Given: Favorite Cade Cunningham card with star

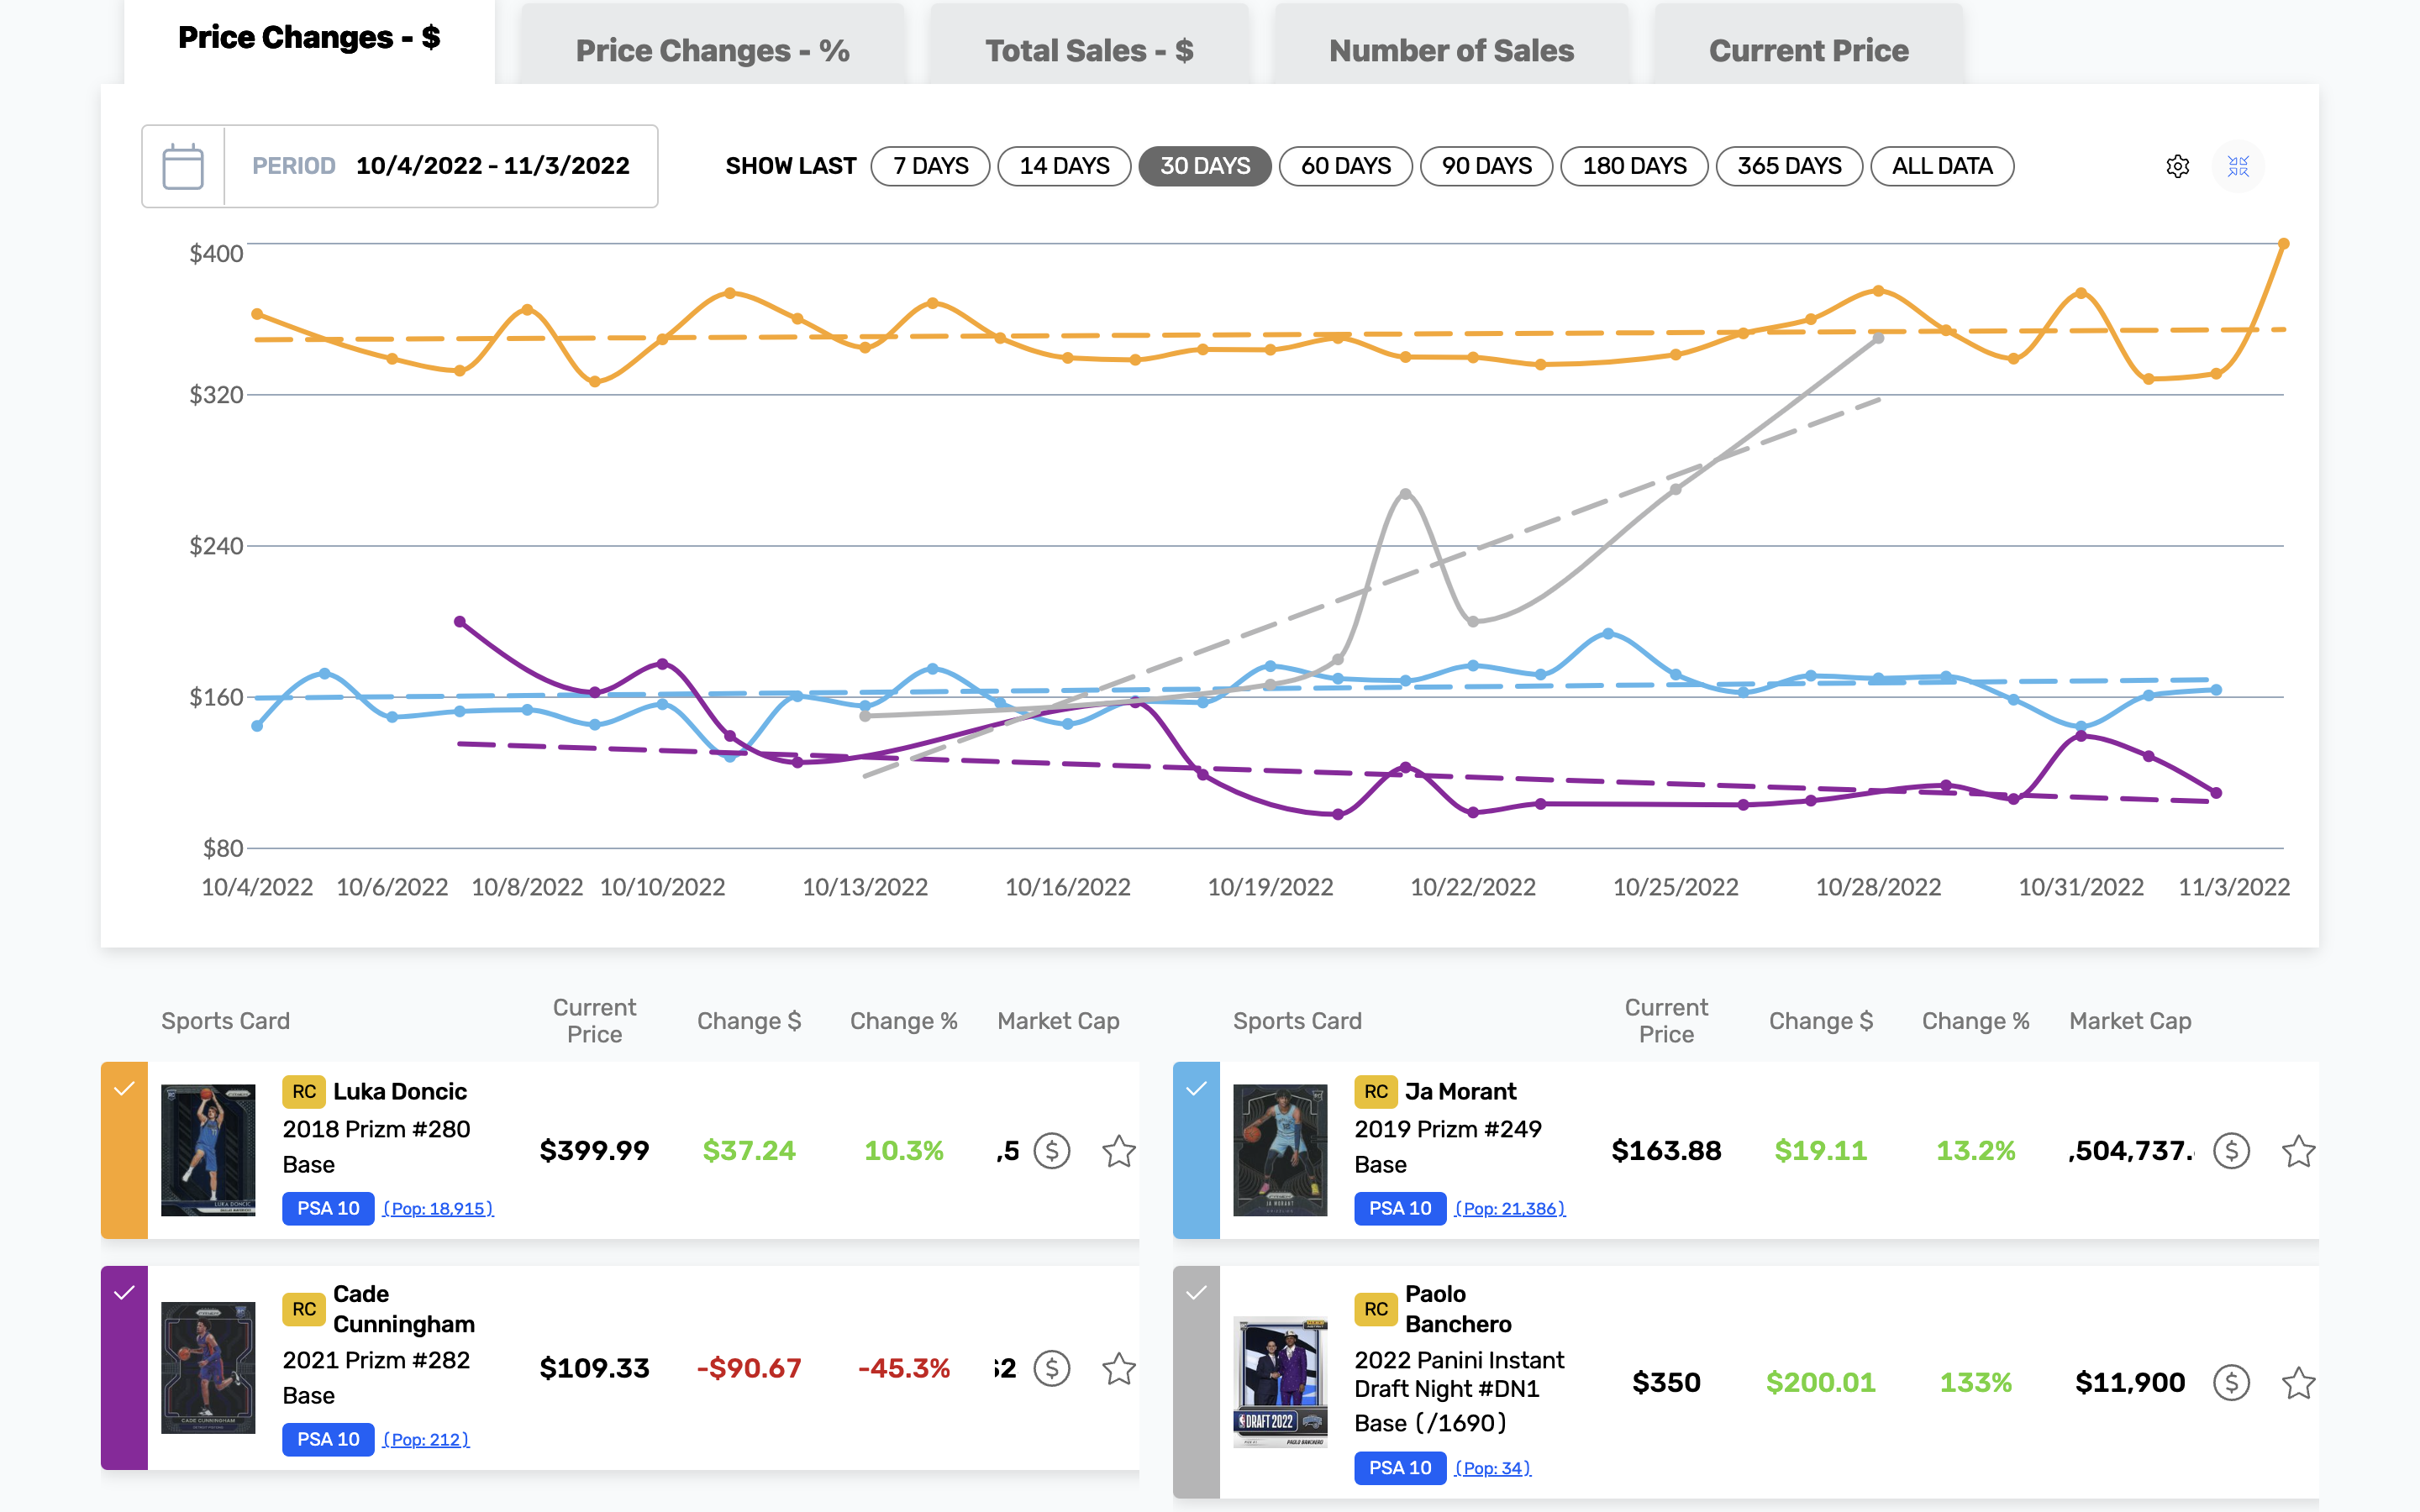Looking at the screenshot, I should point(1119,1368).
